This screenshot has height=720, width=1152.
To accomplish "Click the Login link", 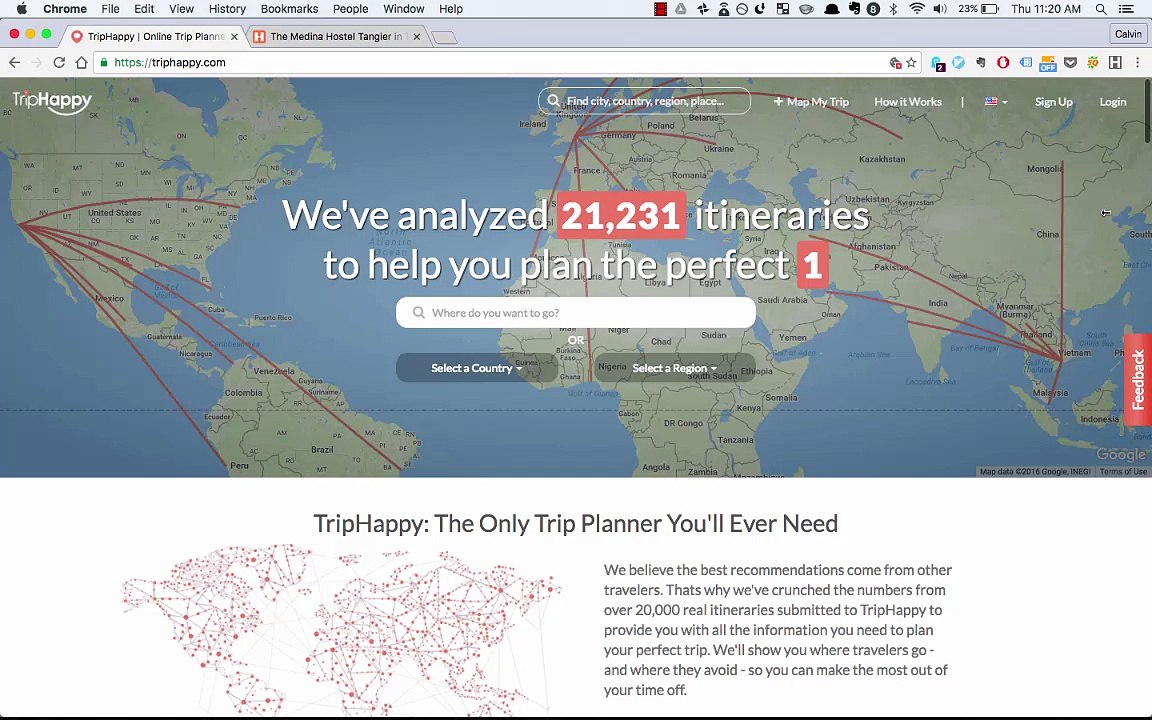I will point(1112,101).
